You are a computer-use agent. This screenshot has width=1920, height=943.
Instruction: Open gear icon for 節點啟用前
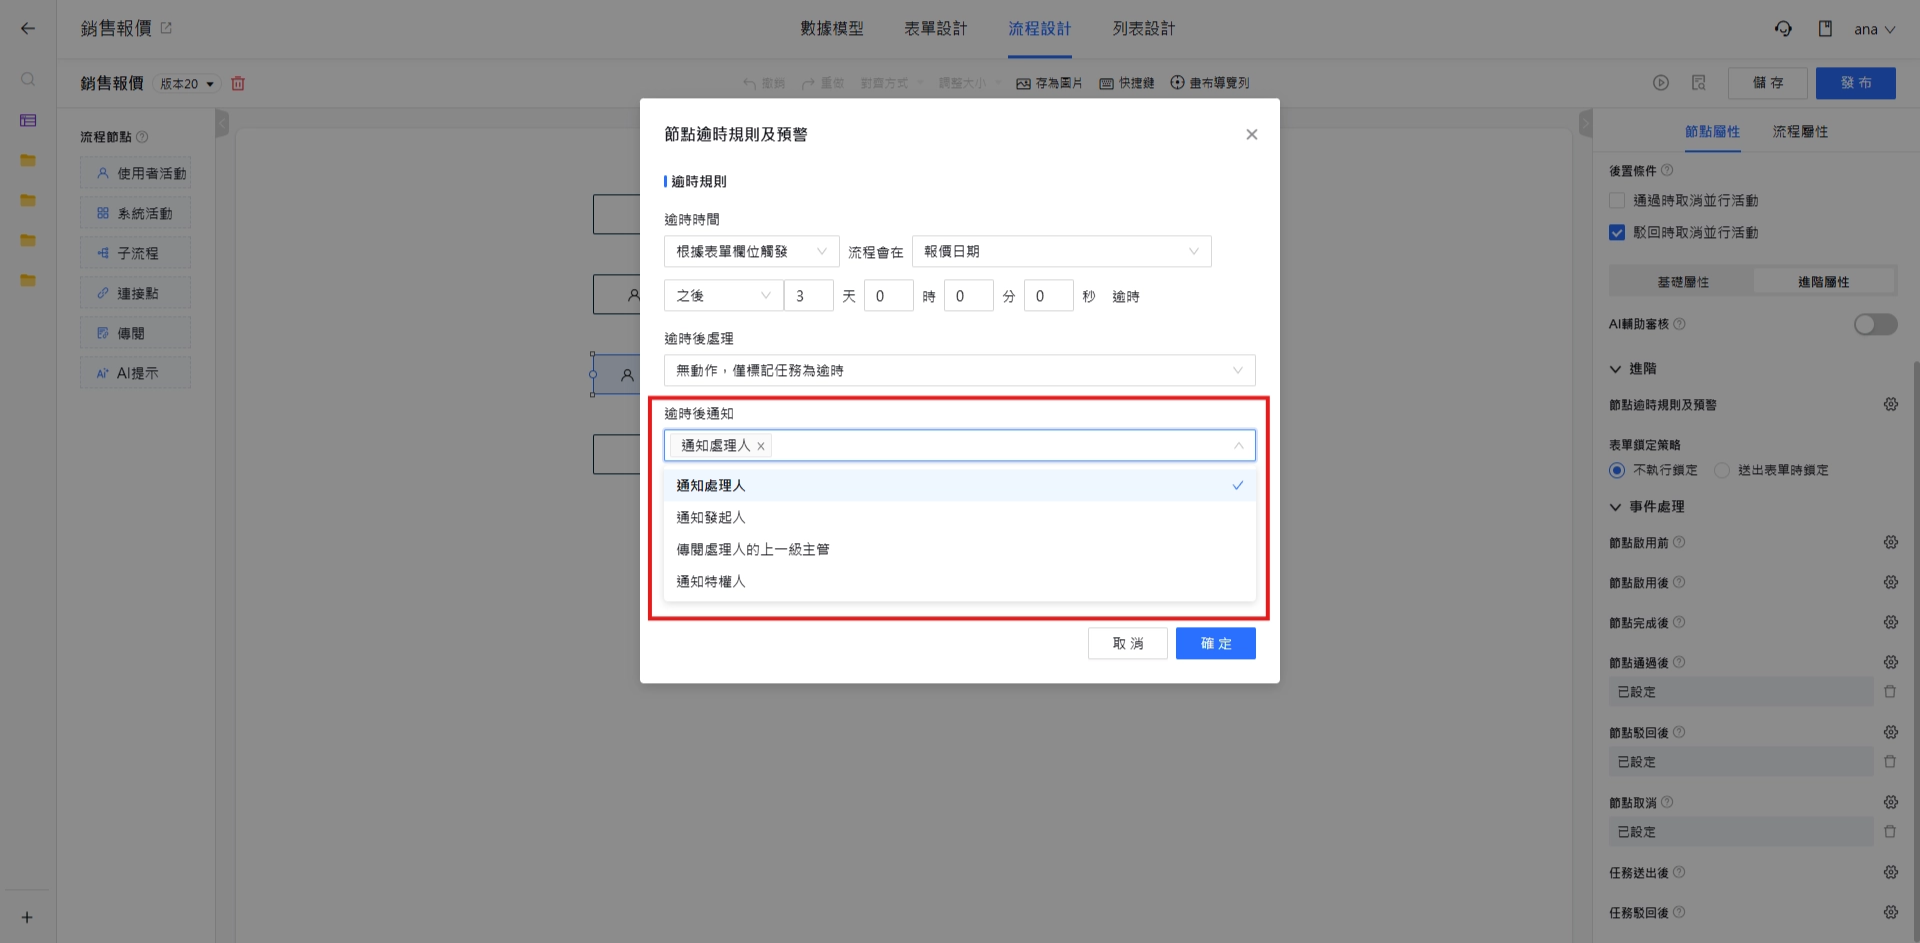pos(1891,543)
